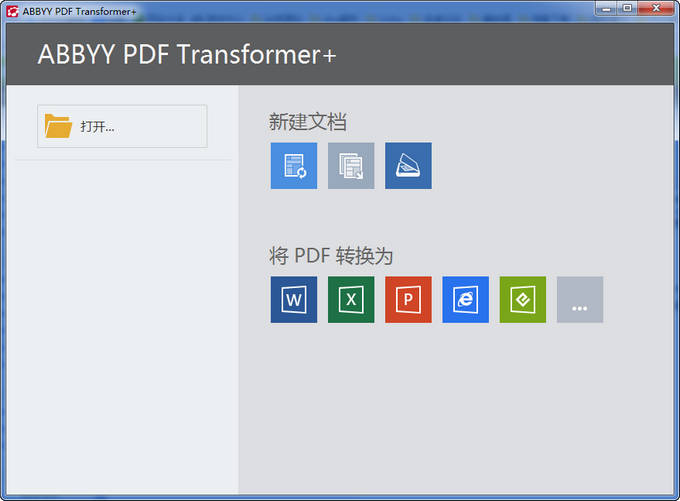Convert PDF to Excel using X icon
The image size is (680, 501).
point(351,300)
